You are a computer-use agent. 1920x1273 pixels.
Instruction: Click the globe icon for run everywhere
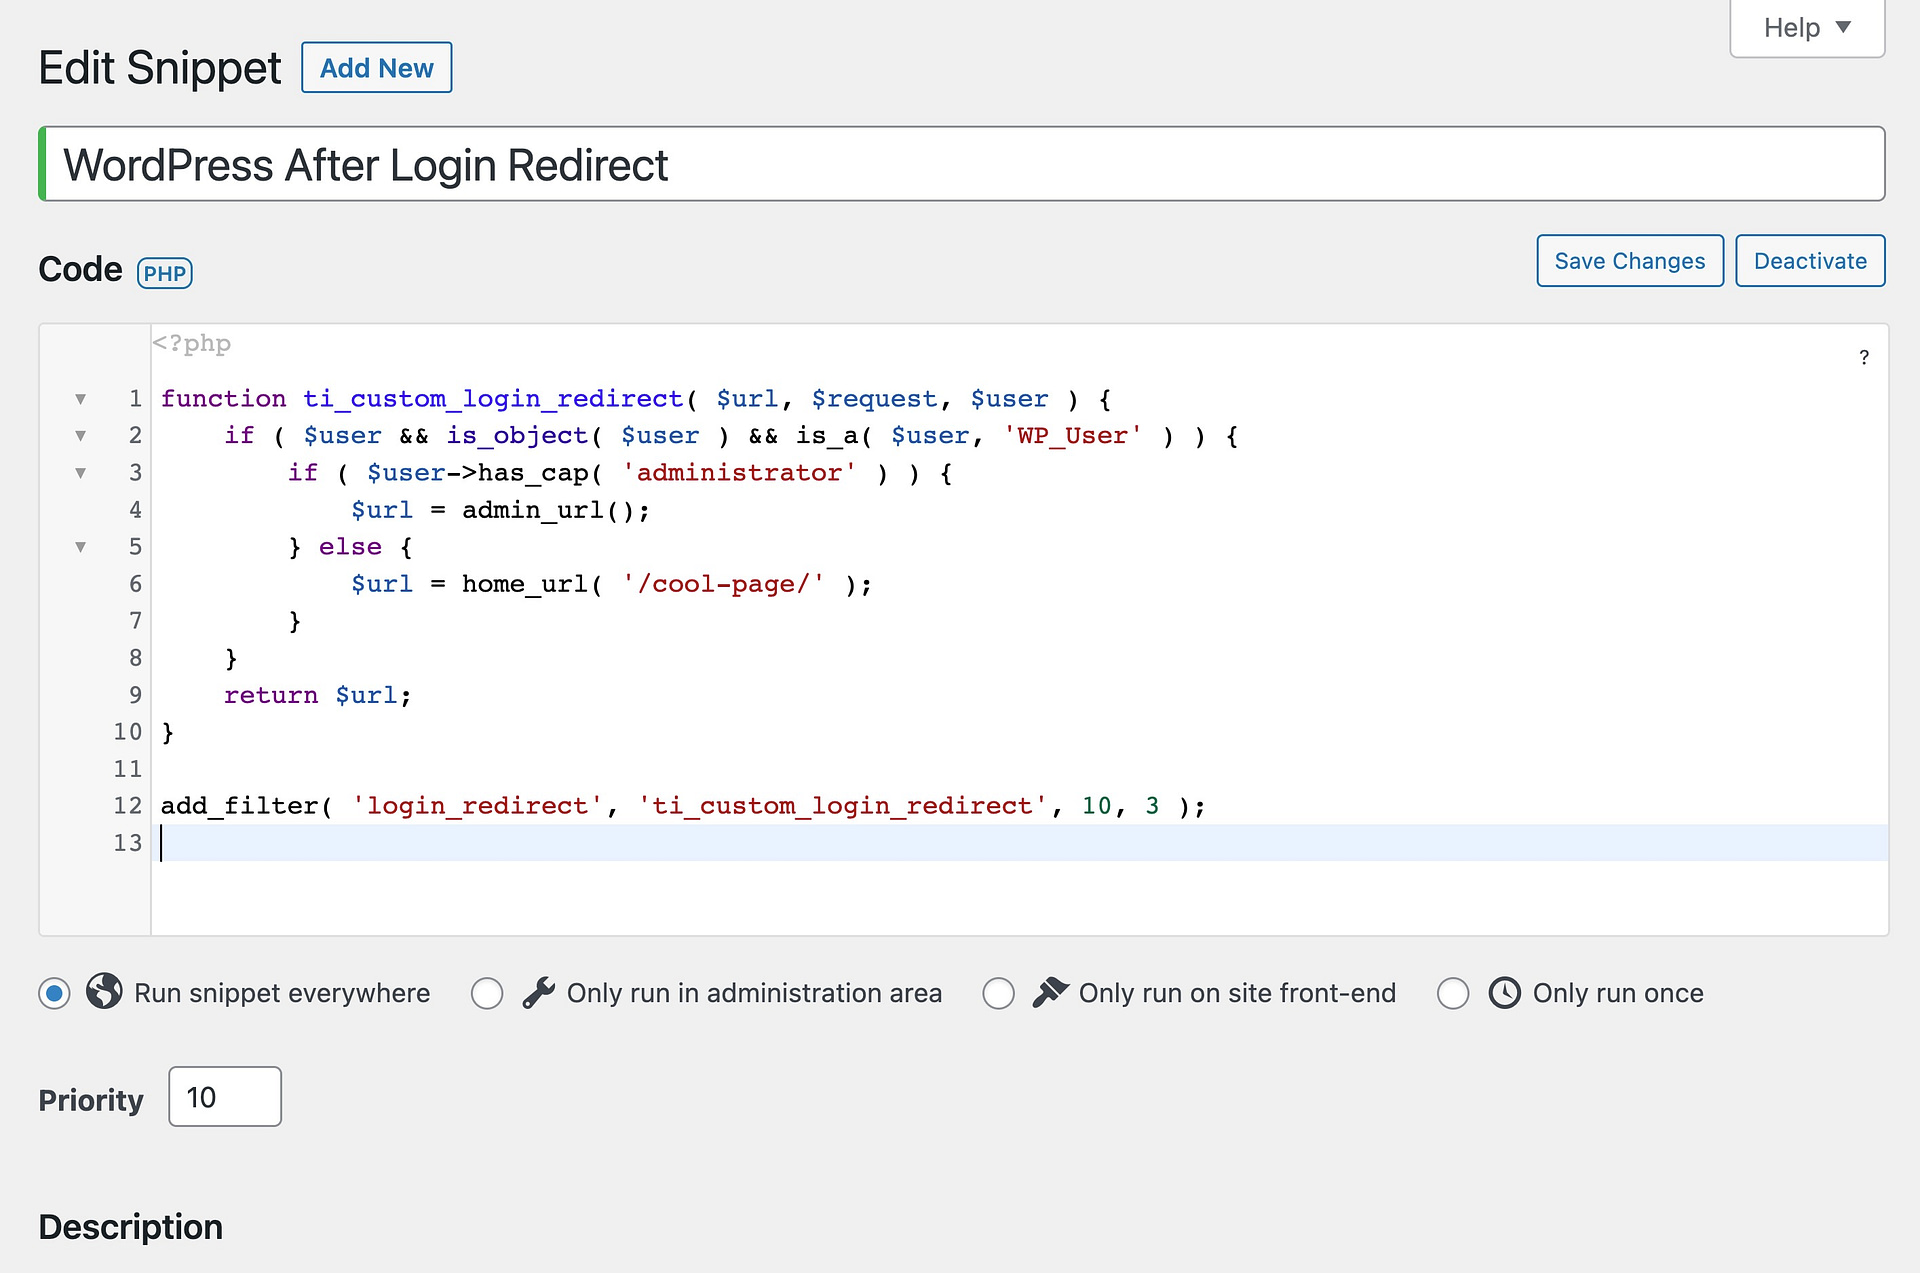[x=104, y=991]
